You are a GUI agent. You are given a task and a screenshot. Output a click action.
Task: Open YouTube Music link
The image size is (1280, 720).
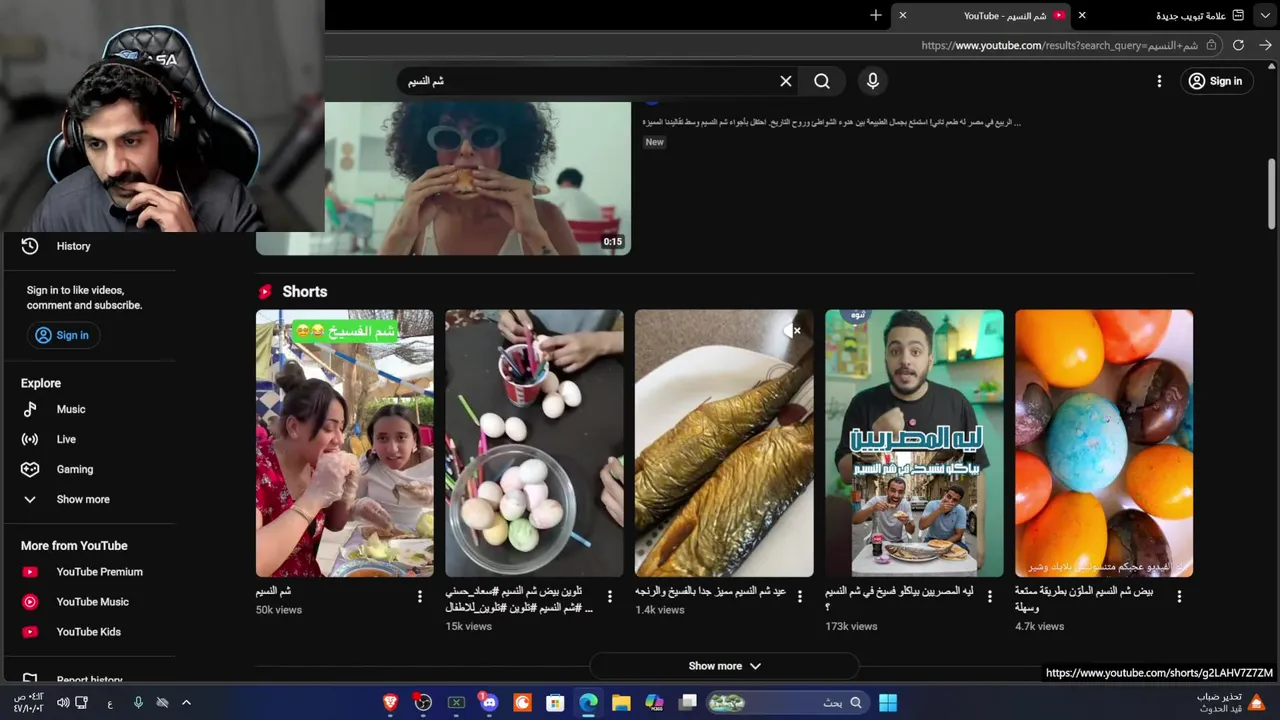[x=90, y=602]
